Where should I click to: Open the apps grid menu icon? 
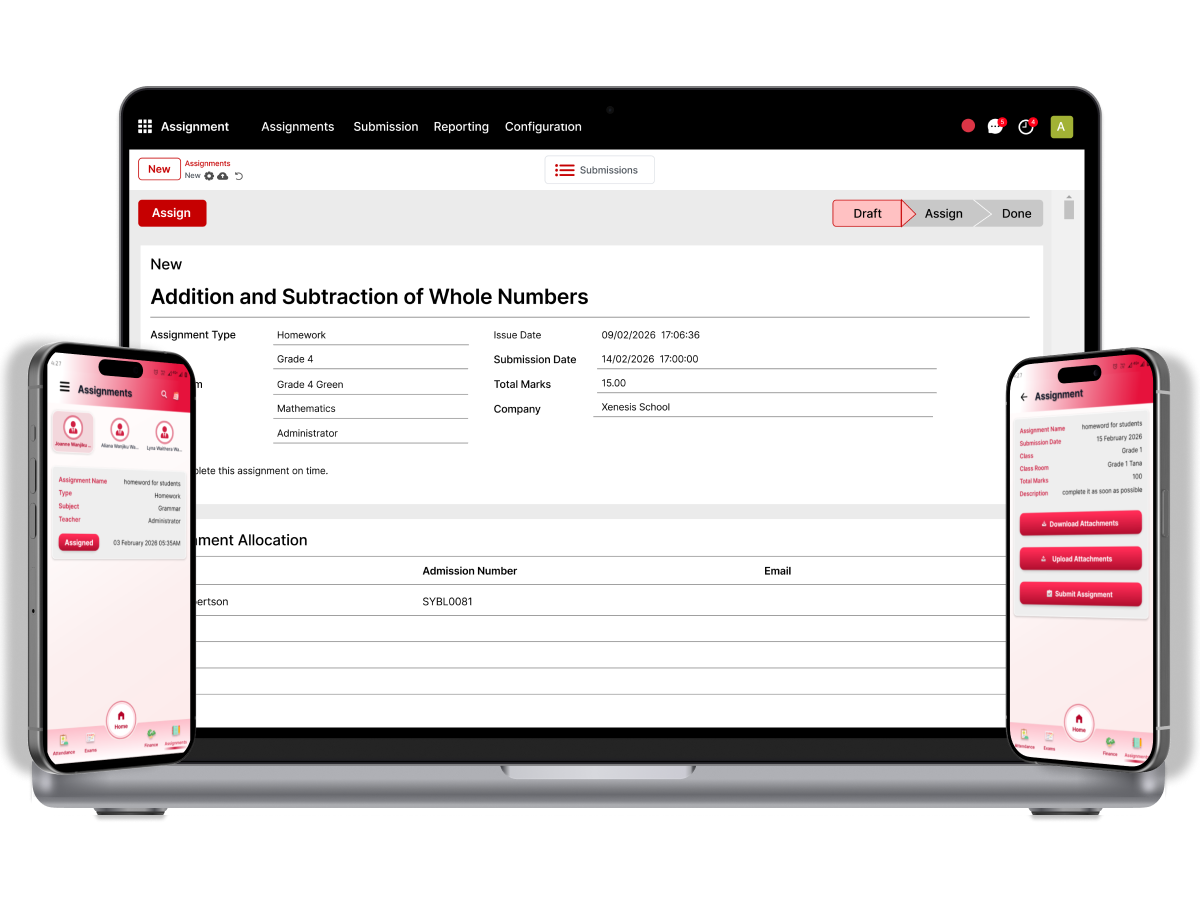145,127
